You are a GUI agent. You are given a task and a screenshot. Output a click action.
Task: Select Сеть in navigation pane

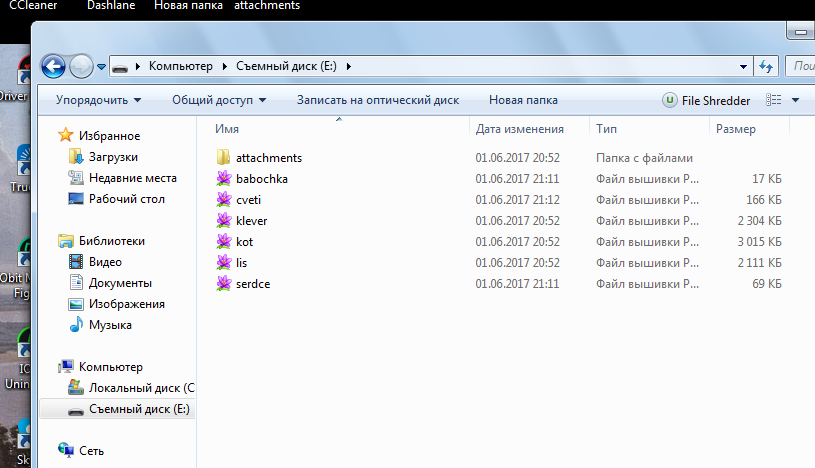[x=91, y=451]
